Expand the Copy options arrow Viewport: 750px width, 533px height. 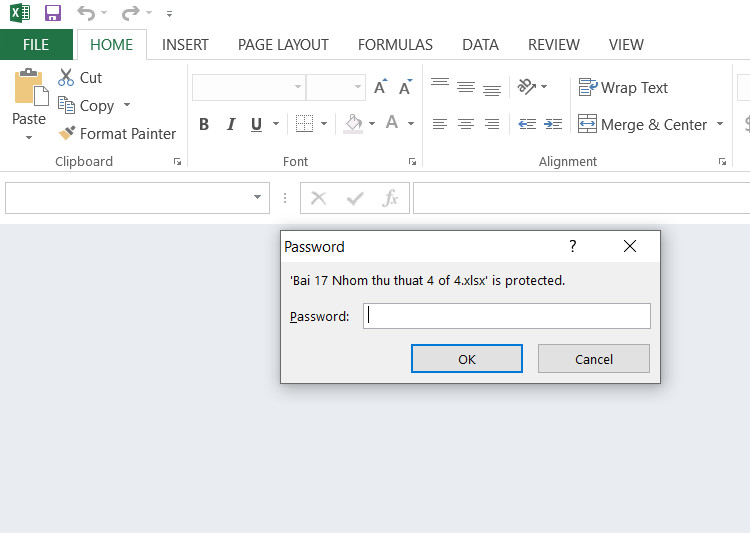(x=127, y=104)
